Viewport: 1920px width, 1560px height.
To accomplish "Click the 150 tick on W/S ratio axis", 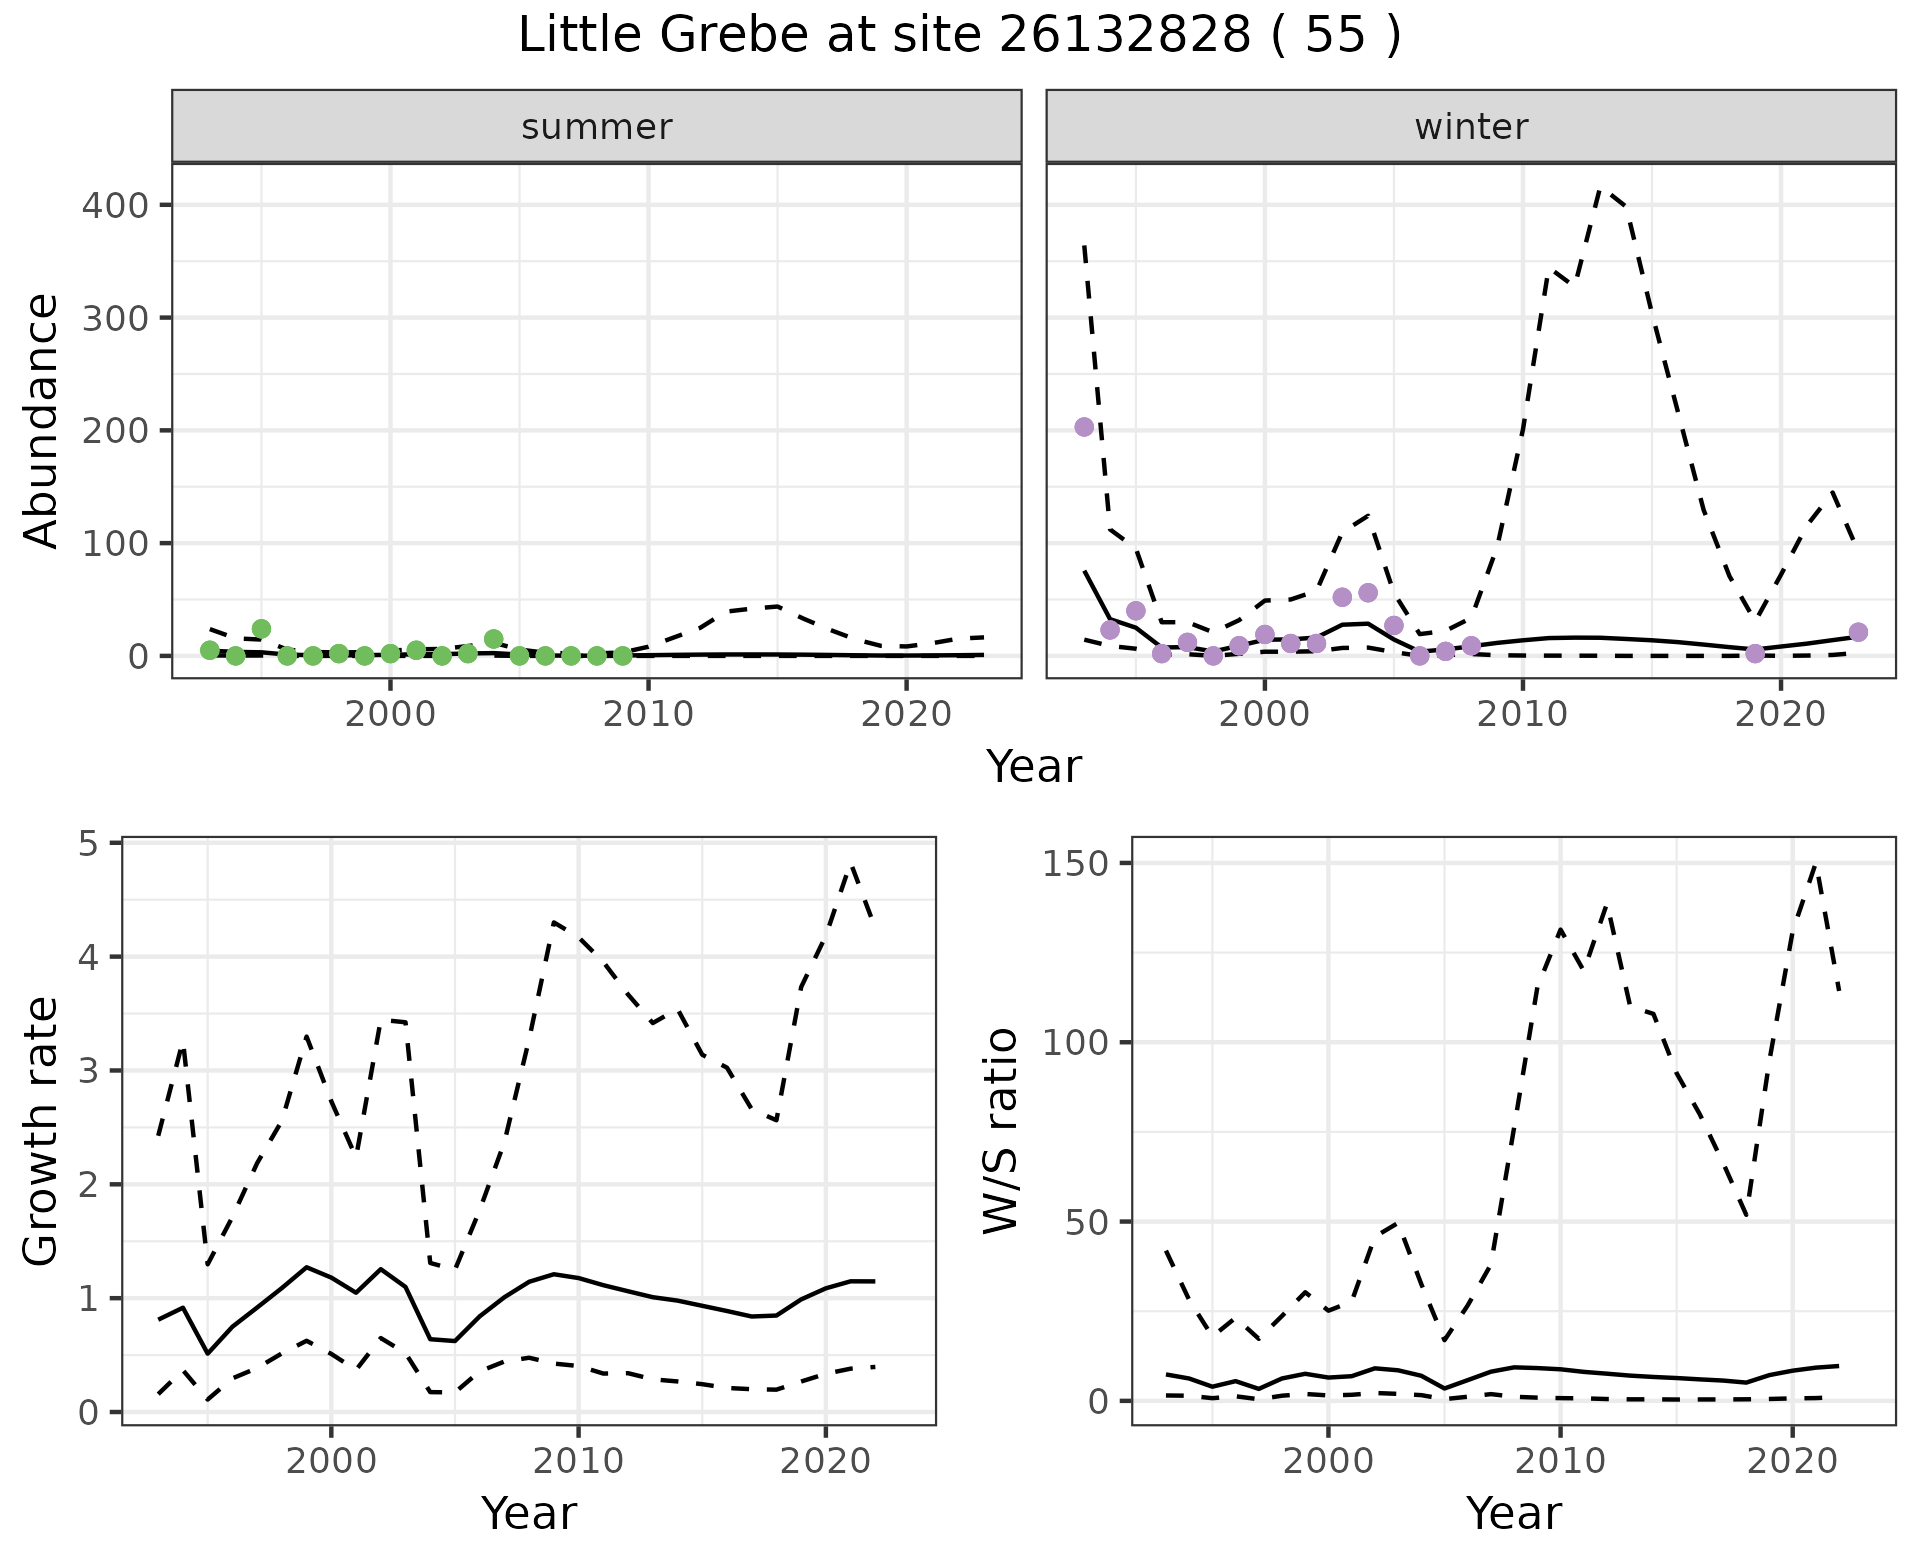I will [x=1075, y=864].
